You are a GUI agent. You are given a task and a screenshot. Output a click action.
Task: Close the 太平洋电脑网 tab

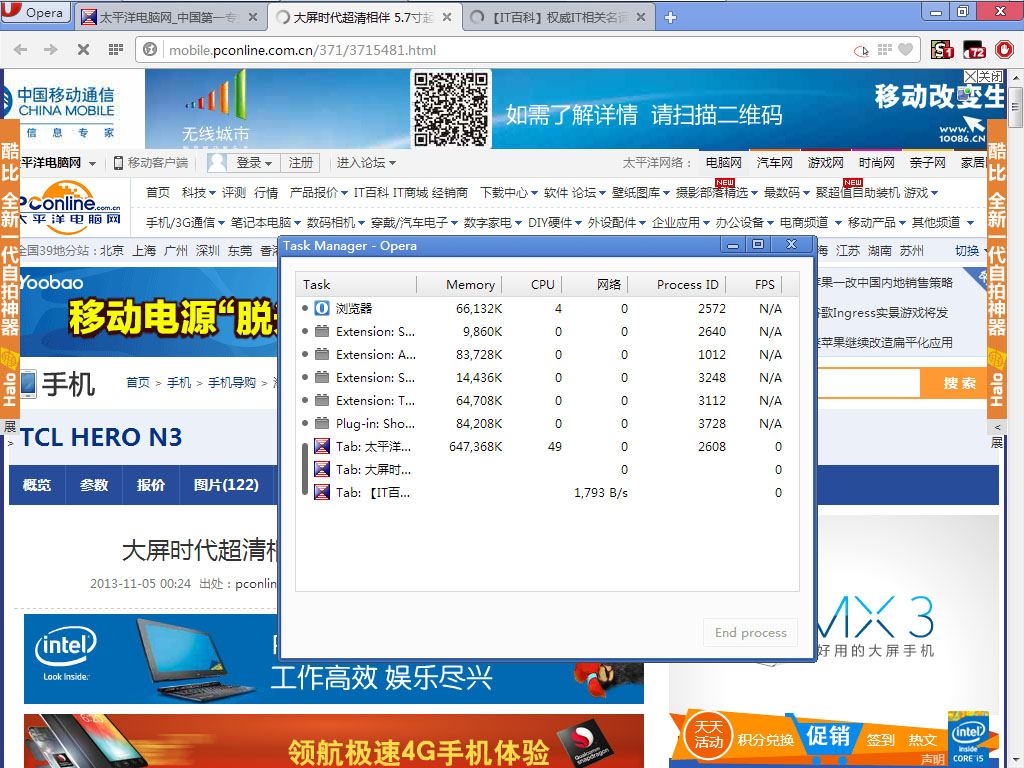[x=253, y=18]
